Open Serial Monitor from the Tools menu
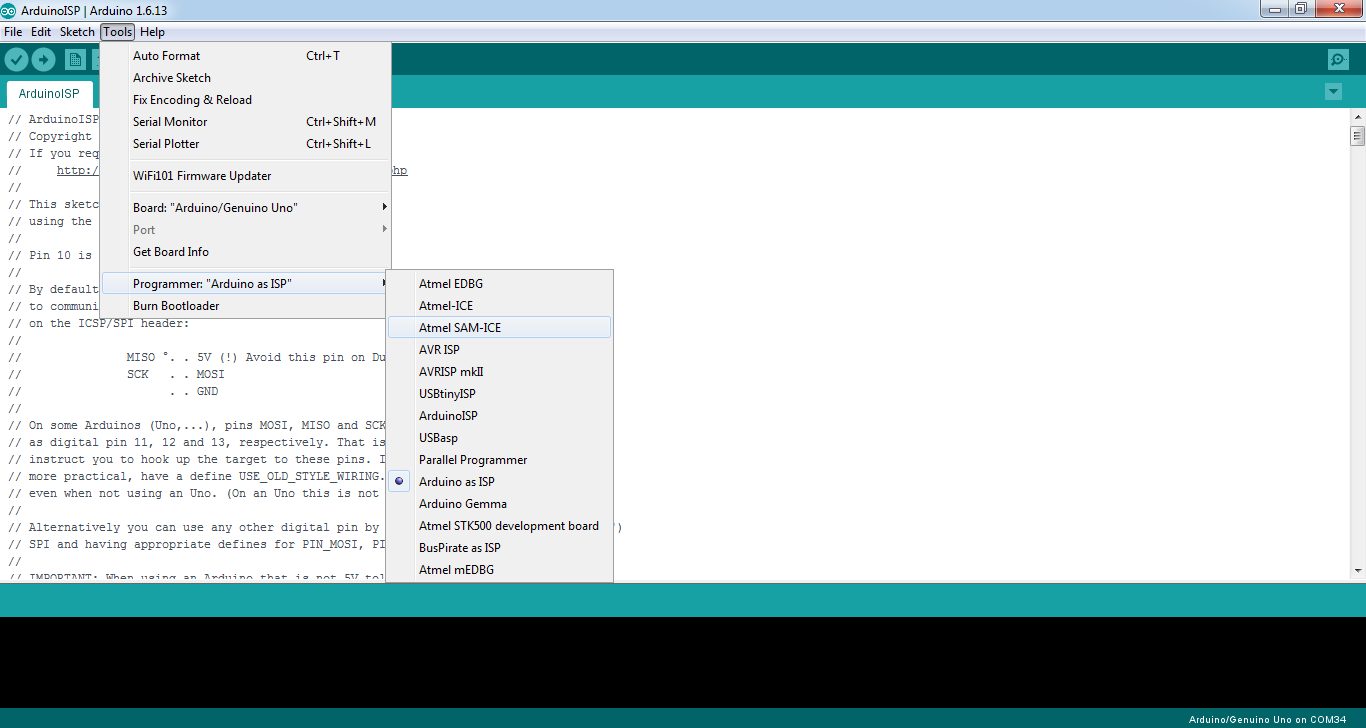This screenshot has width=1366, height=728. tap(245, 122)
